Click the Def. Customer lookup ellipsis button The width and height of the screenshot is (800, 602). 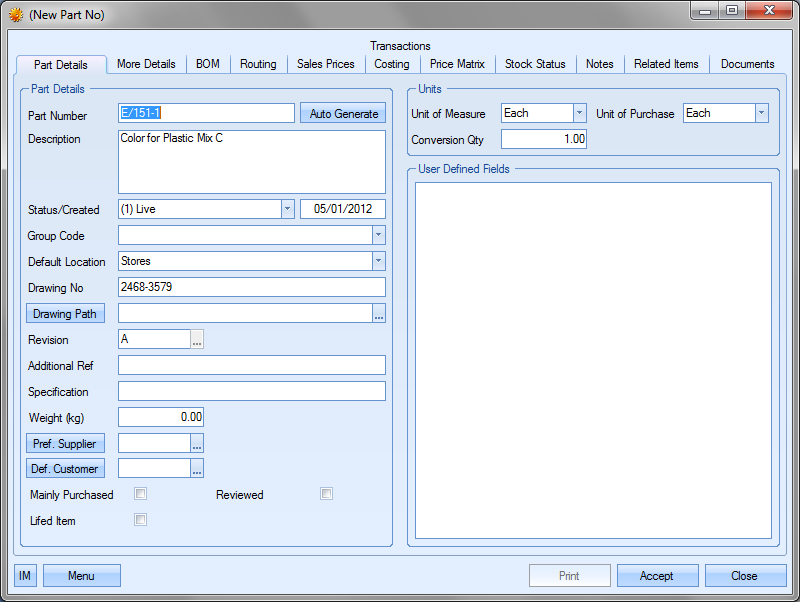click(197, 469)
